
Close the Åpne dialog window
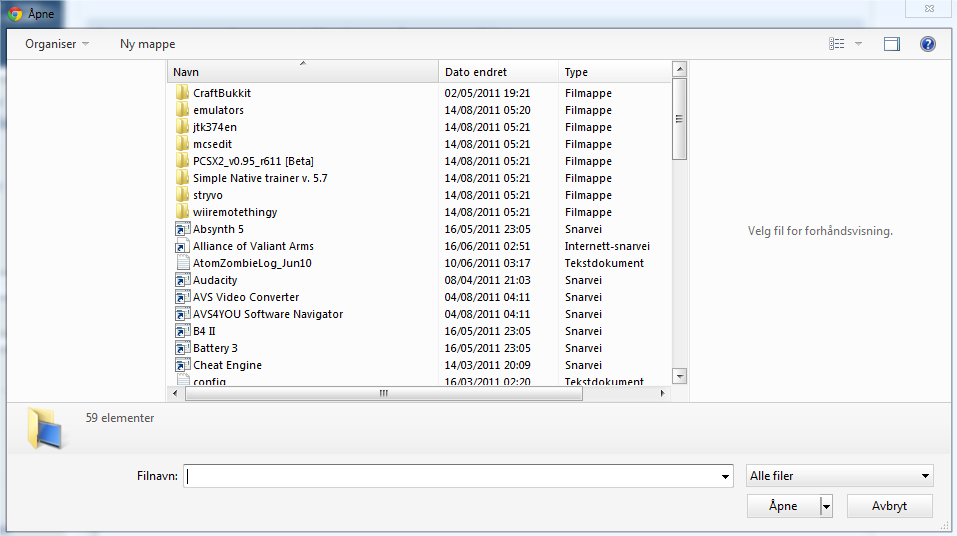(929, 9)
